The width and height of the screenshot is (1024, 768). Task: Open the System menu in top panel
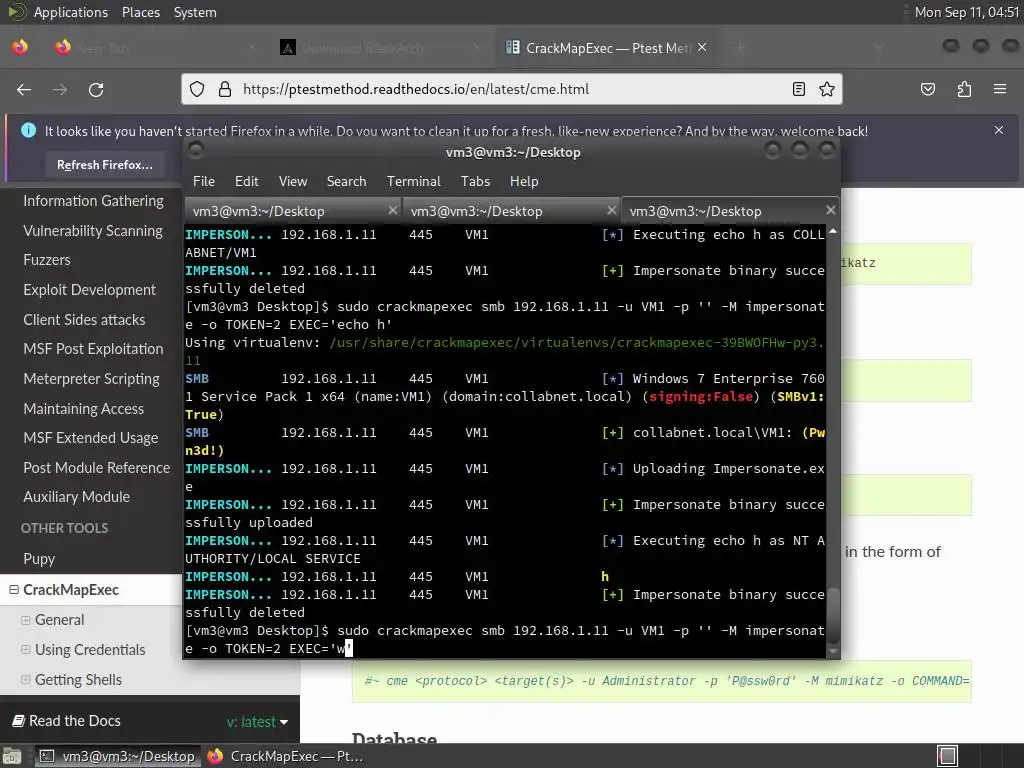click(195, 12)
